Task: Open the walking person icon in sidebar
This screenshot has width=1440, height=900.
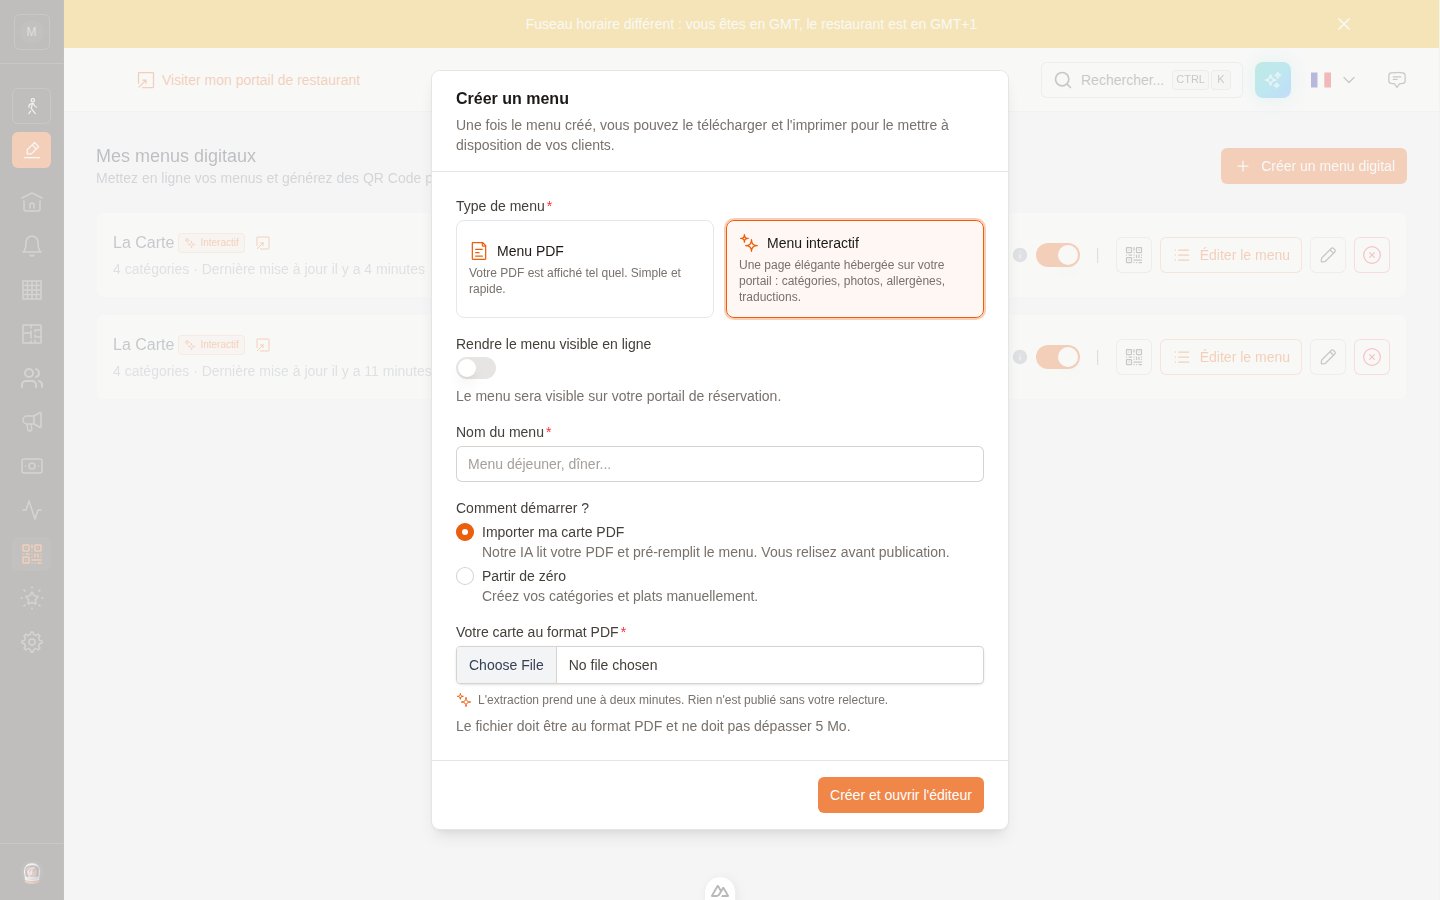Action: click(x=32, y=106)
